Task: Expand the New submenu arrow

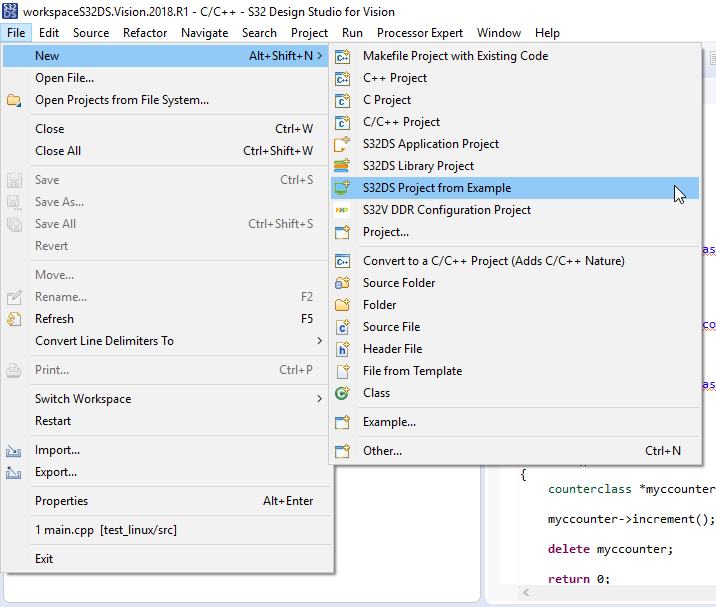Action: tap(320, 56)
